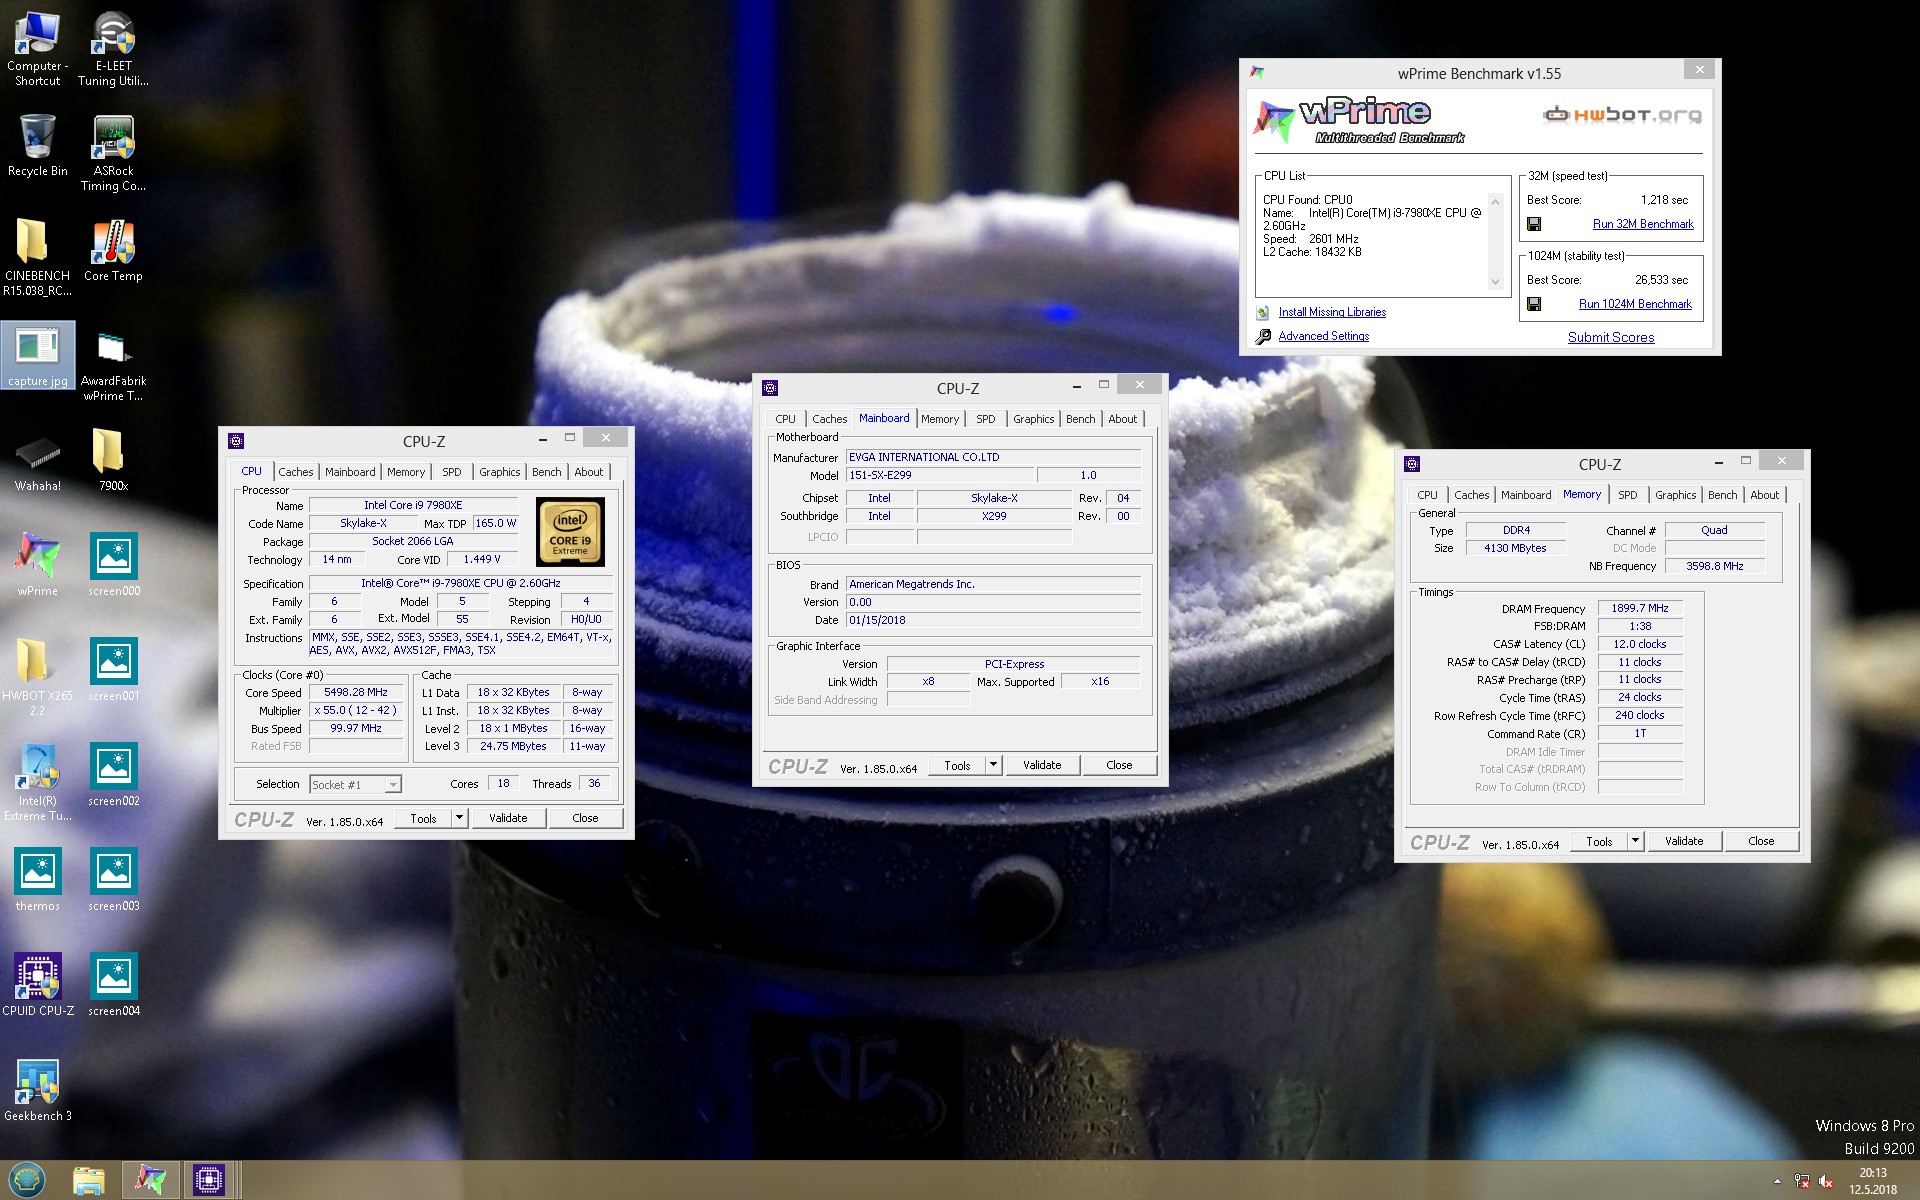Click Submit Scores link in wPrime
This screenshot has height=1200, width=1920.
point(1611,337)
